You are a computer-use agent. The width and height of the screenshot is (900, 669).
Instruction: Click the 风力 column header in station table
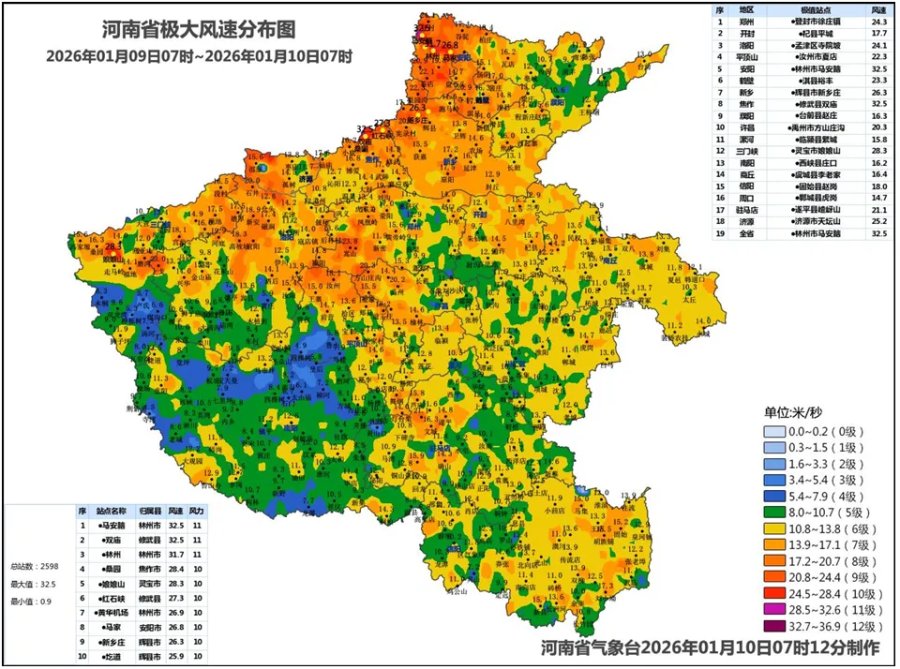pos(197,510)
